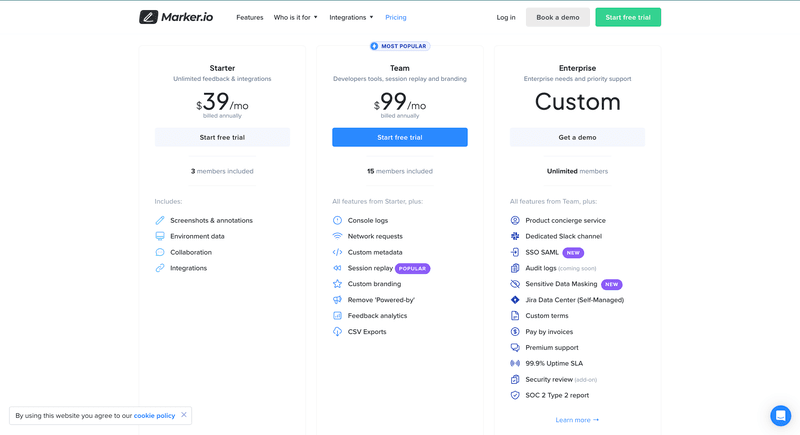Click the Marker.io logo
This screenshot has width=800, height=435.
coord(175,17)
